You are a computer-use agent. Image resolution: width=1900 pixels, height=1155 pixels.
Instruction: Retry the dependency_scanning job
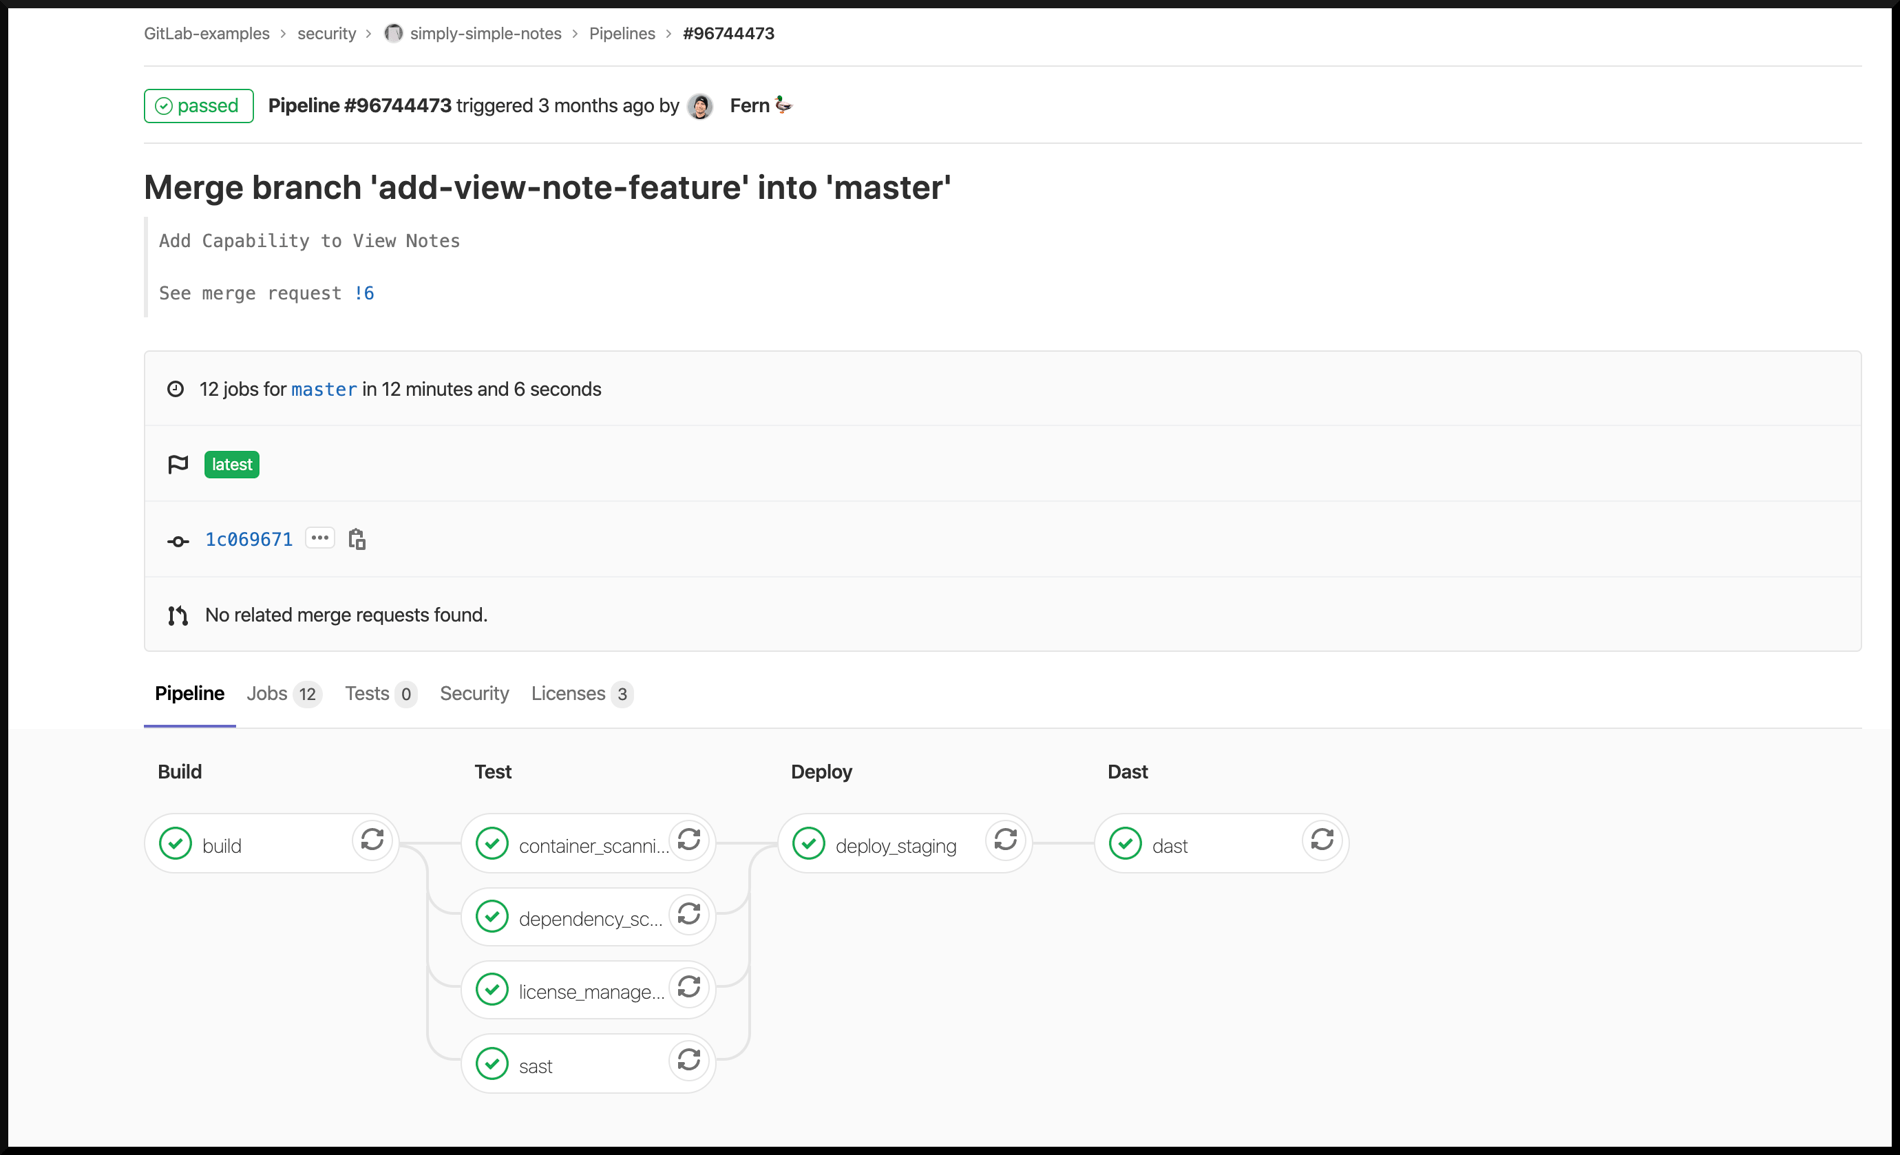pos(689,914)
